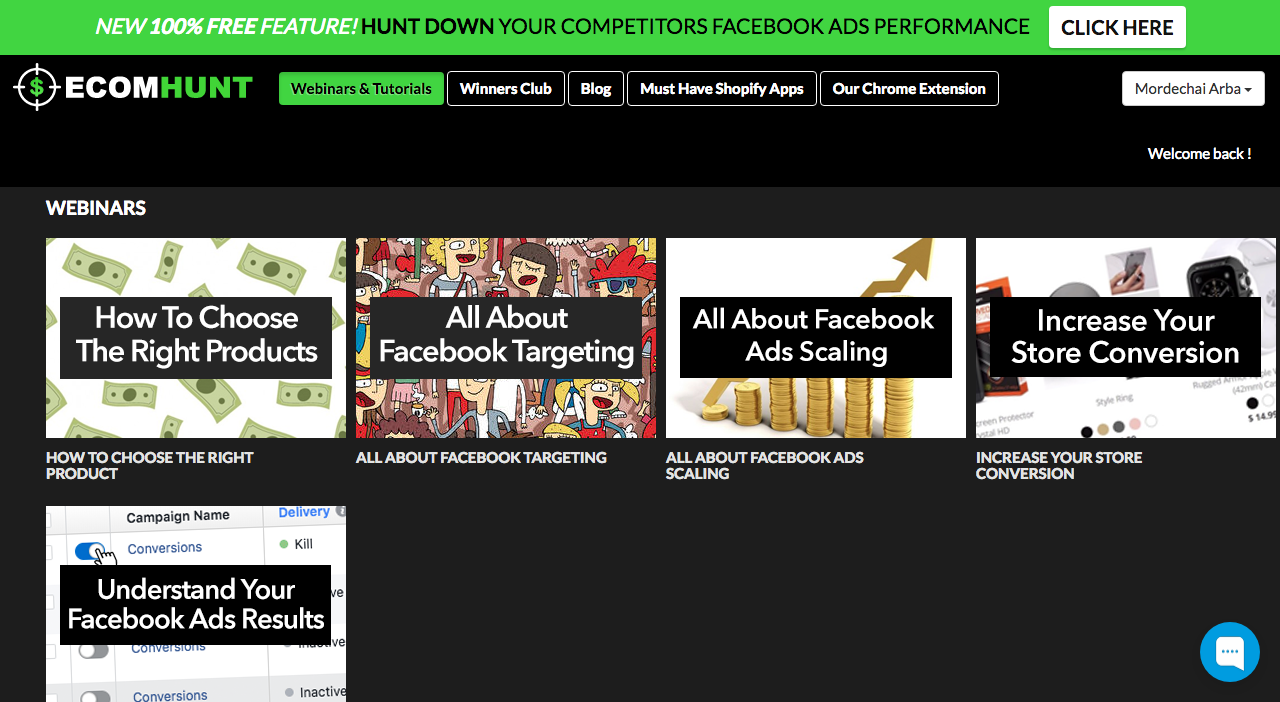Open Must Have Shopify Apps
Screen dimensions: 1280x702
click(x=722, y=88)
